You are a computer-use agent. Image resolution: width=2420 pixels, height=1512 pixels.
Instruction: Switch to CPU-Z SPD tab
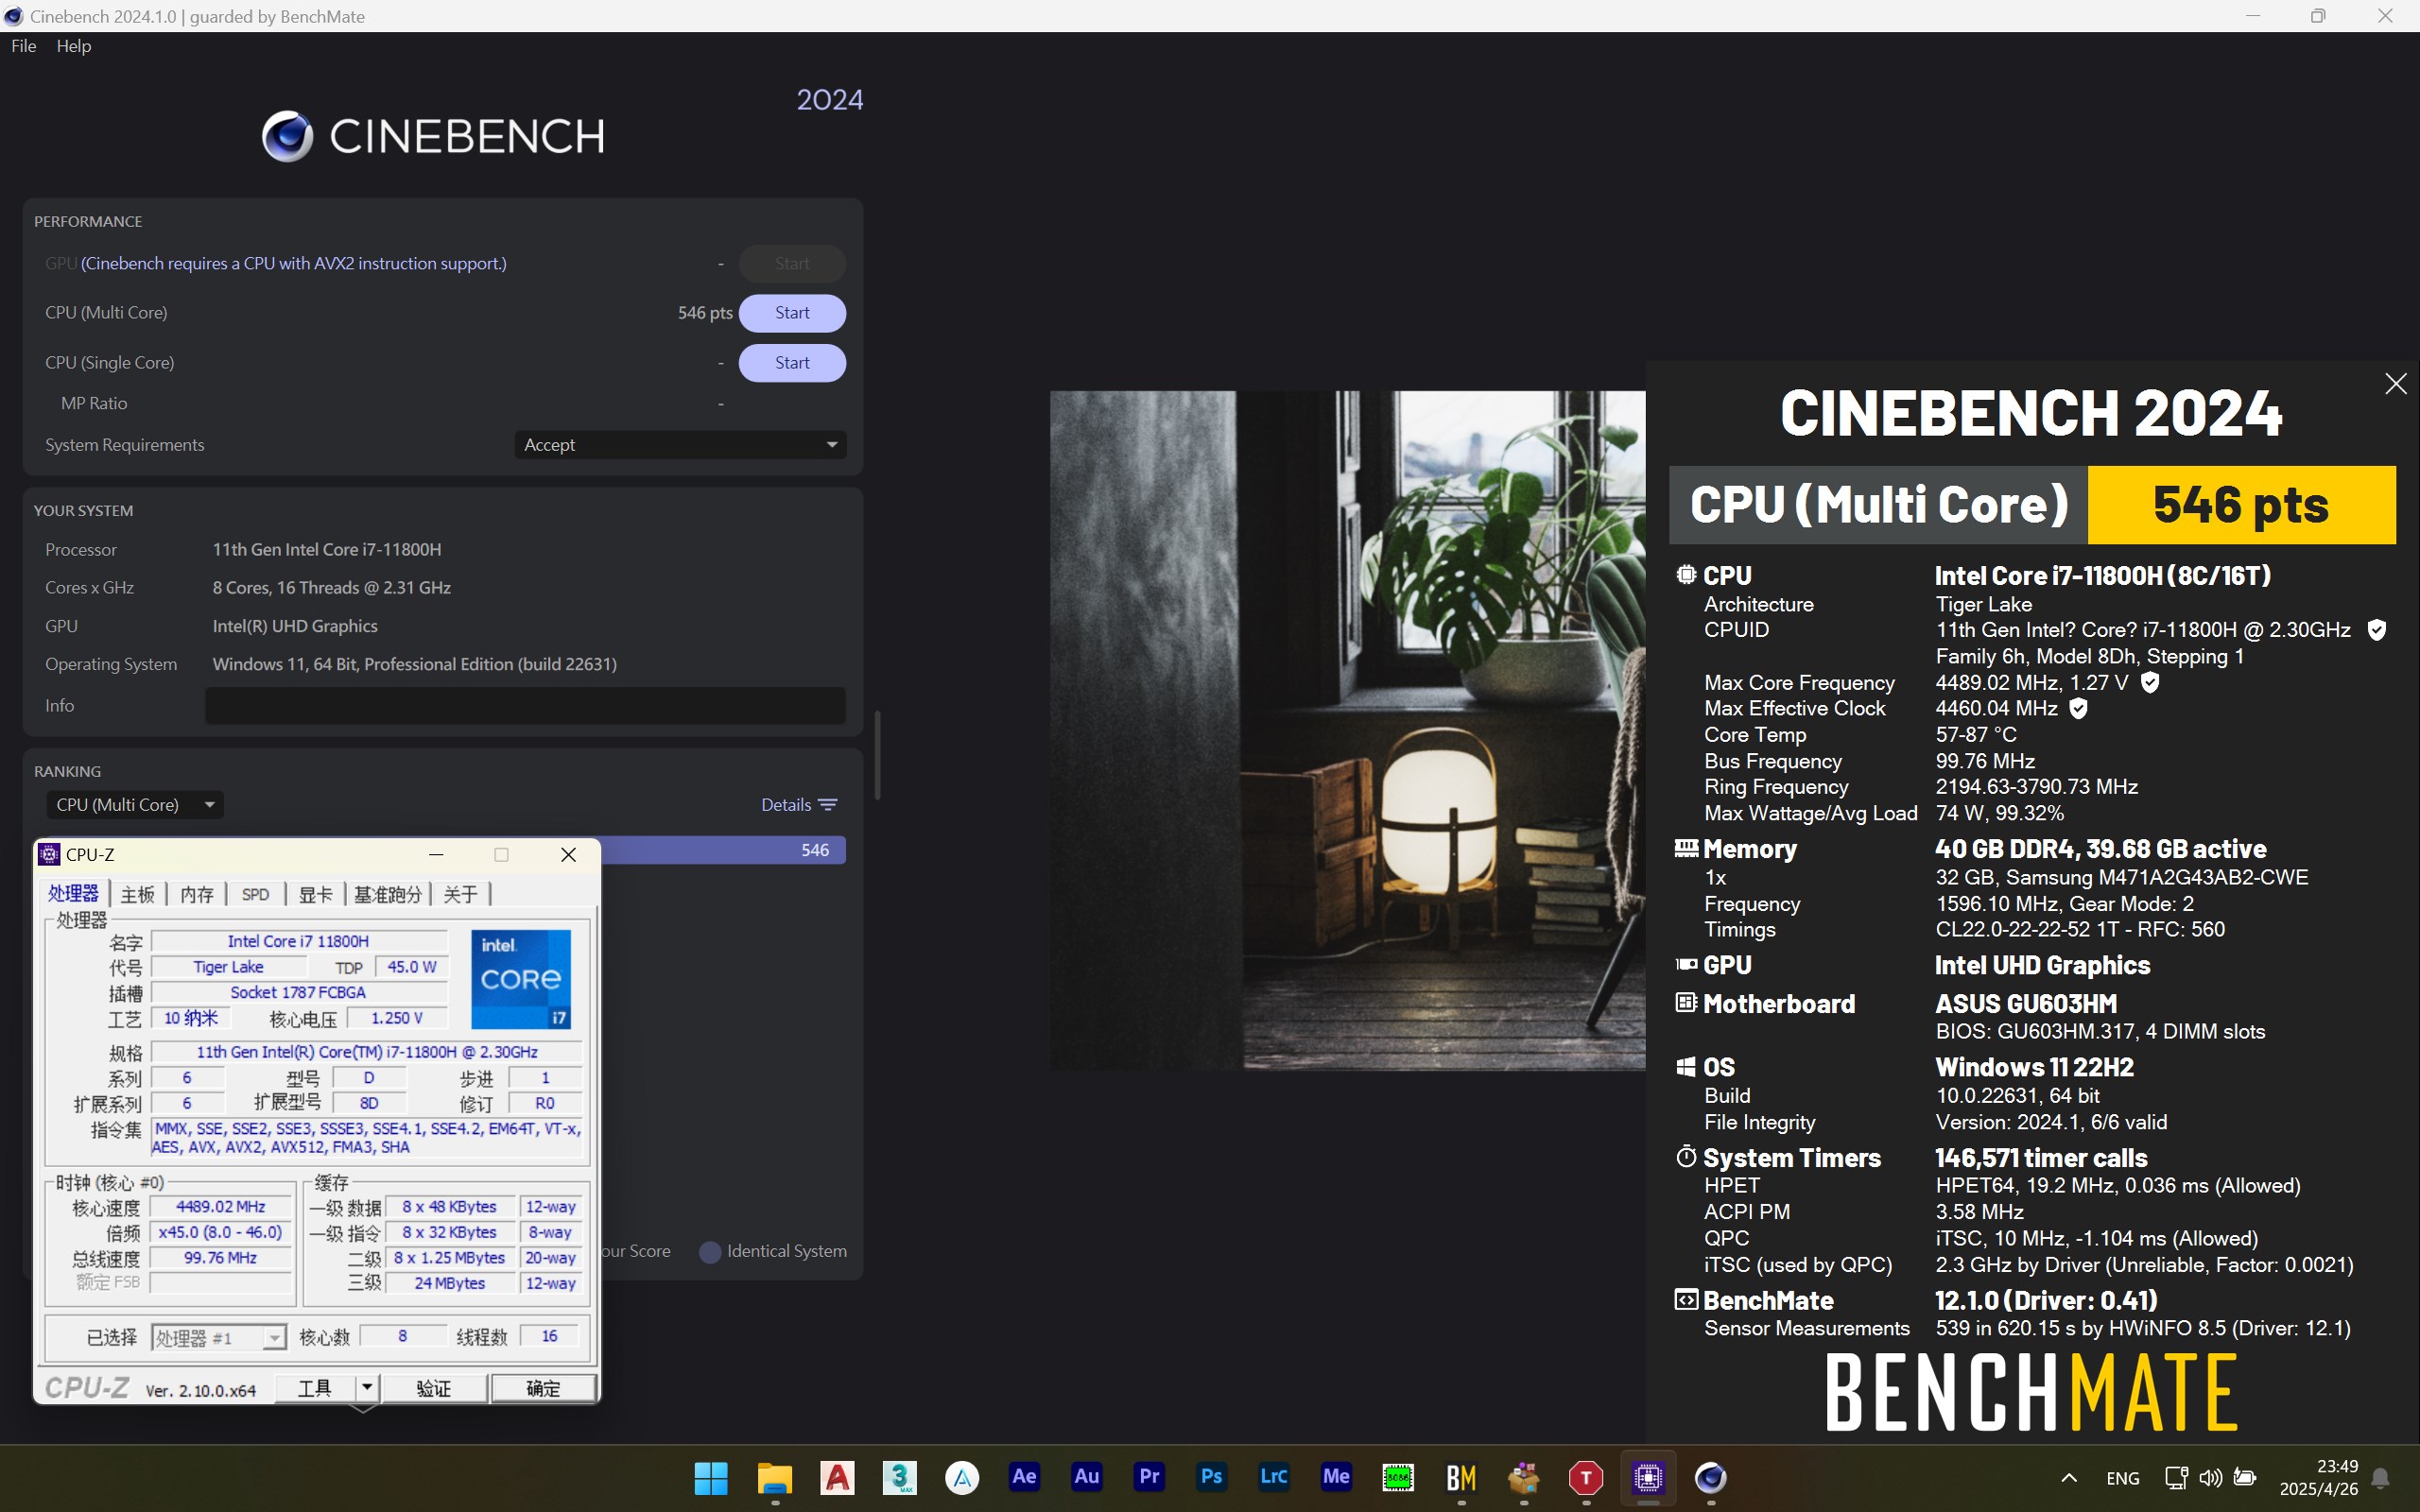pyautogui.click(x=255, y=894)
